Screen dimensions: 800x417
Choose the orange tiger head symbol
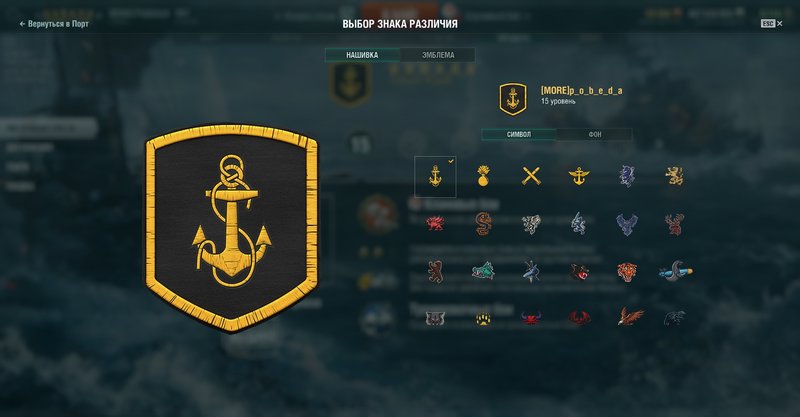[x=627, y=272]
